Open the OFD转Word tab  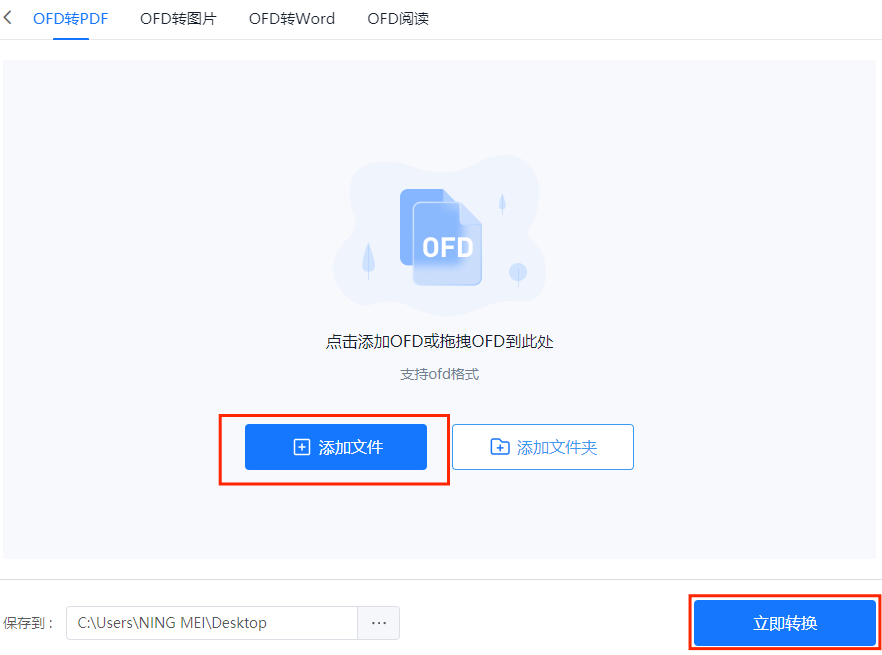point(291,19)
